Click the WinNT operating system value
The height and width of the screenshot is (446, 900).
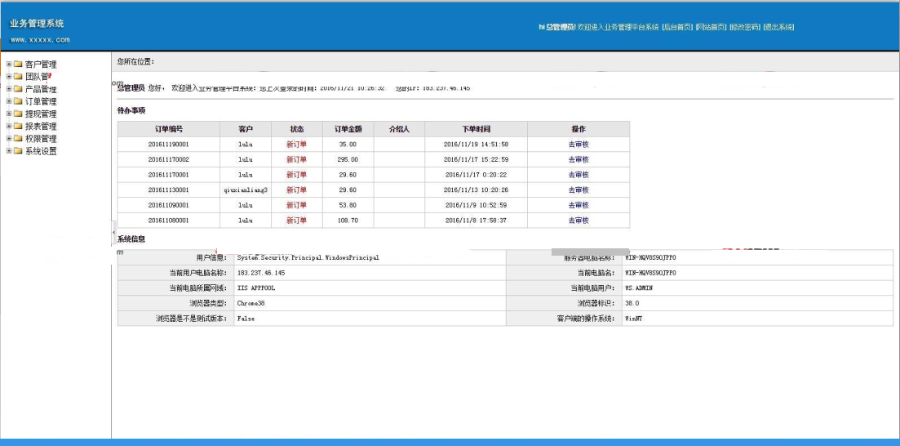point(634,318)
